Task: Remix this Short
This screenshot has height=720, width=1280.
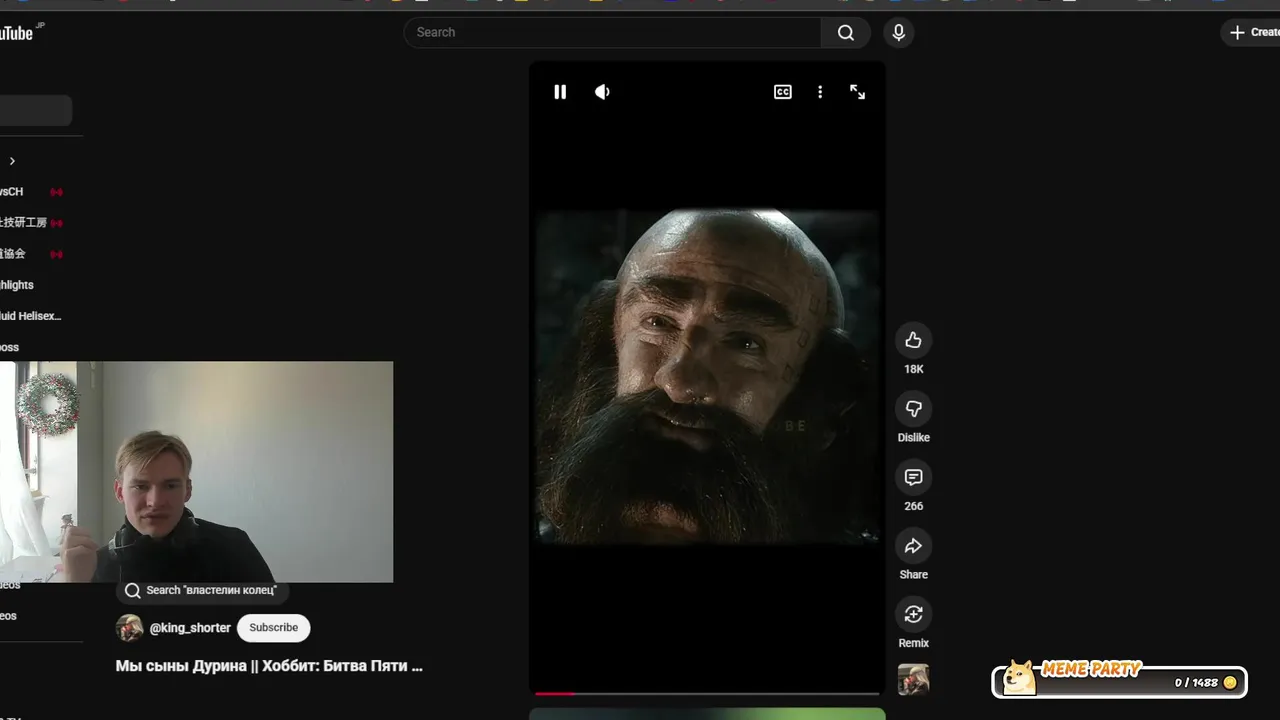Action: coord(913,614)
